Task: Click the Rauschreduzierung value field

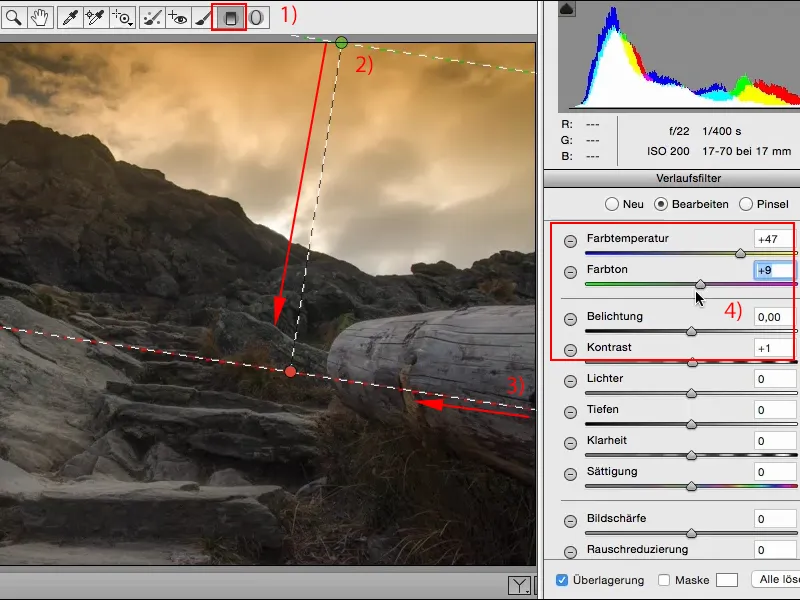Action: (775, 550)
